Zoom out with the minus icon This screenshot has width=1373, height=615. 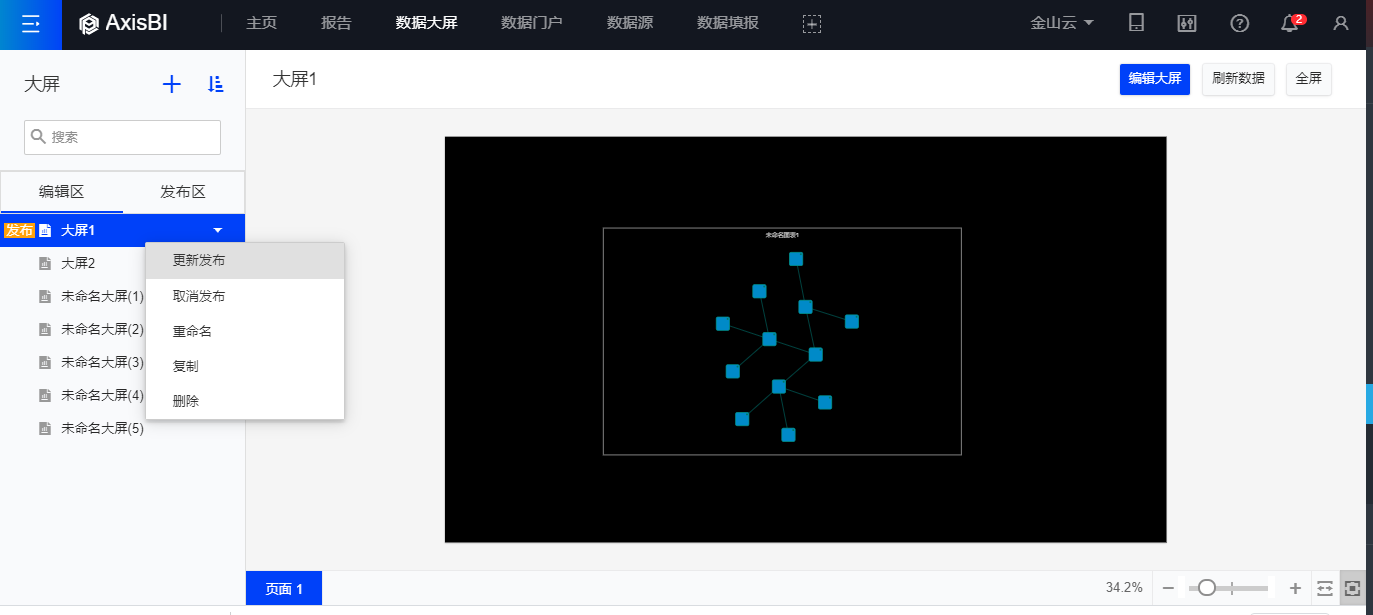pos(1167,588)
